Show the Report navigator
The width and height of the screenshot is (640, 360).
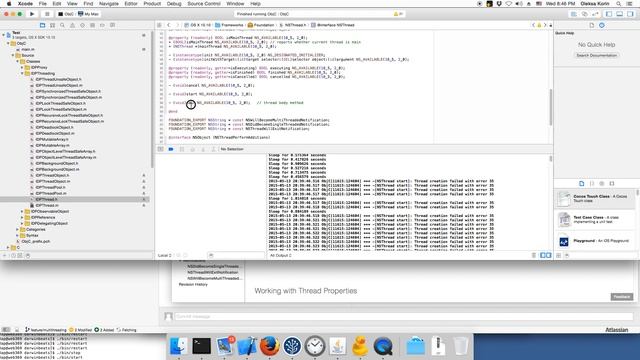tap(112, 25)
